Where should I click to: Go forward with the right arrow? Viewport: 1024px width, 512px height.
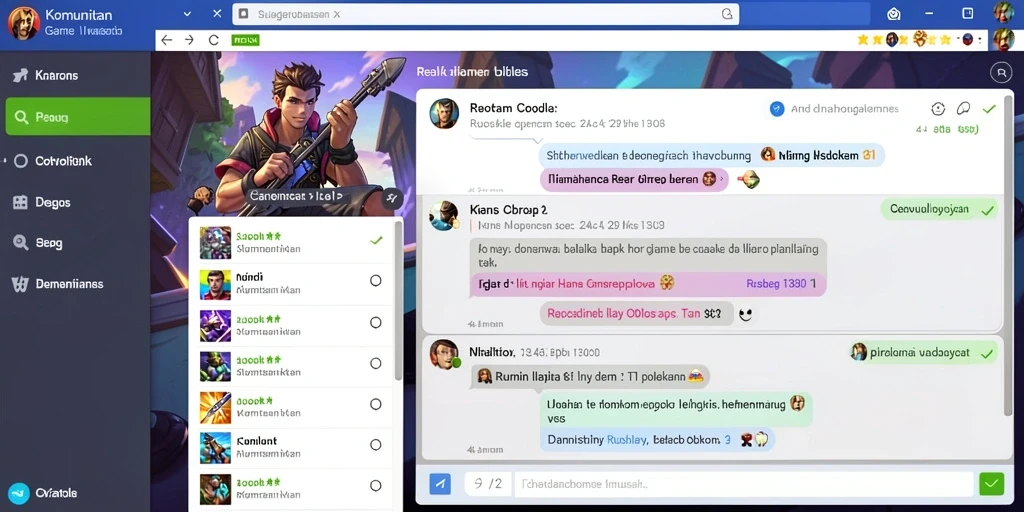point(189,40)
